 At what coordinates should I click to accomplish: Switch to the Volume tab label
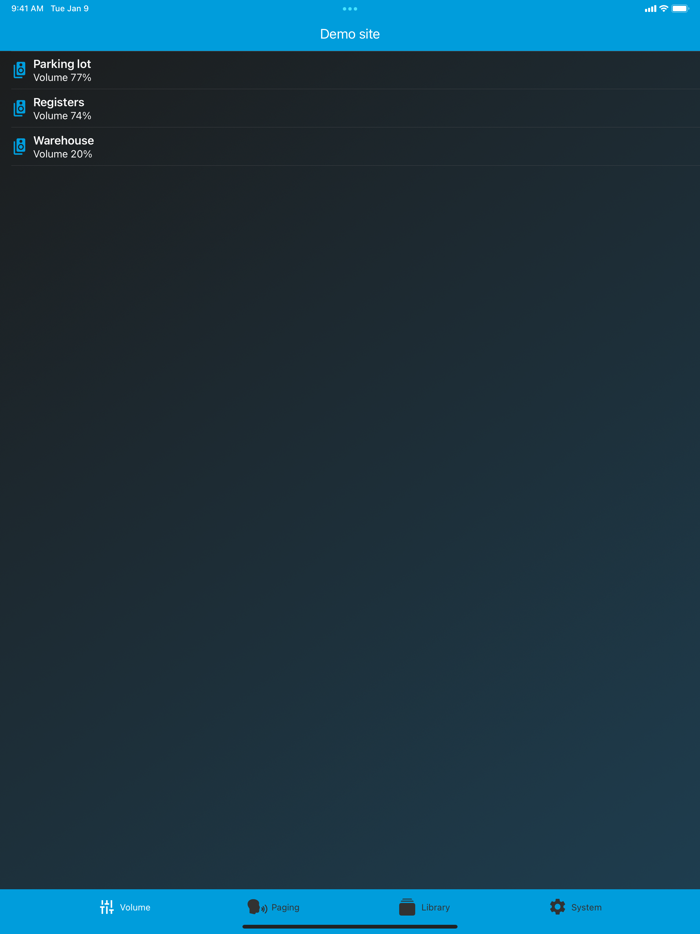click(x=135, y=907)
